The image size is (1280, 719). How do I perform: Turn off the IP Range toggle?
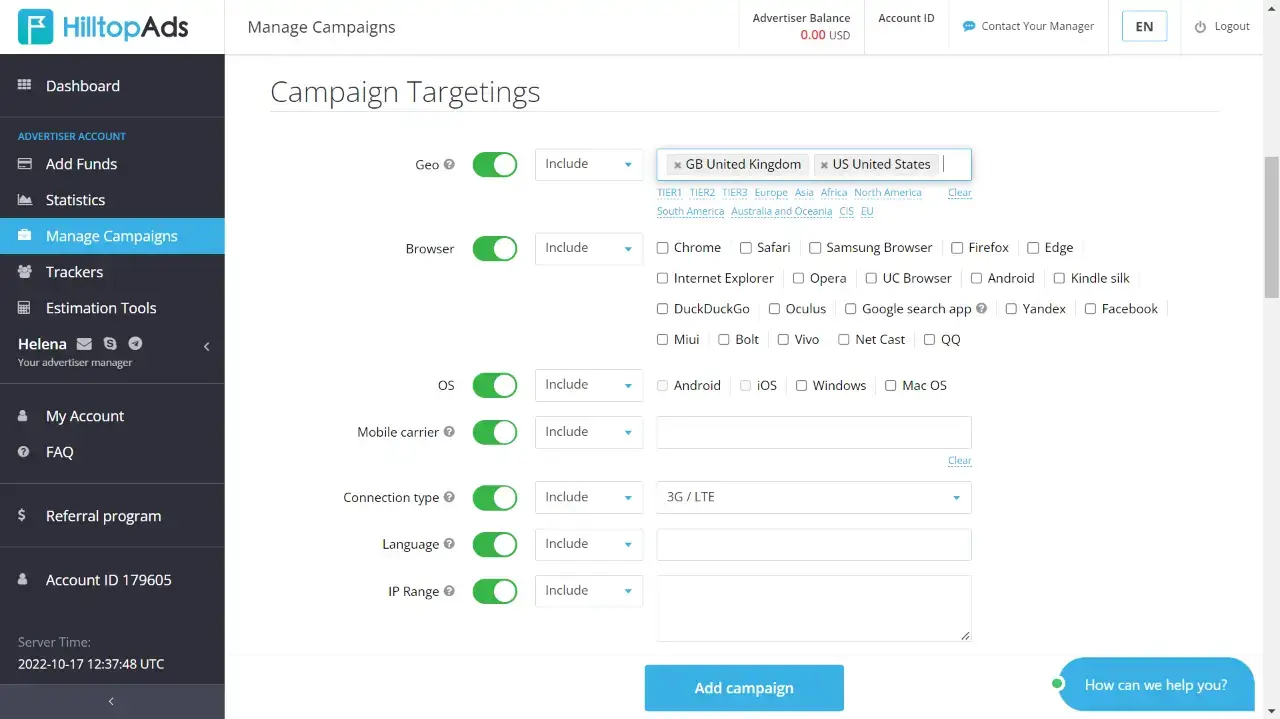(x=494, y=591)
